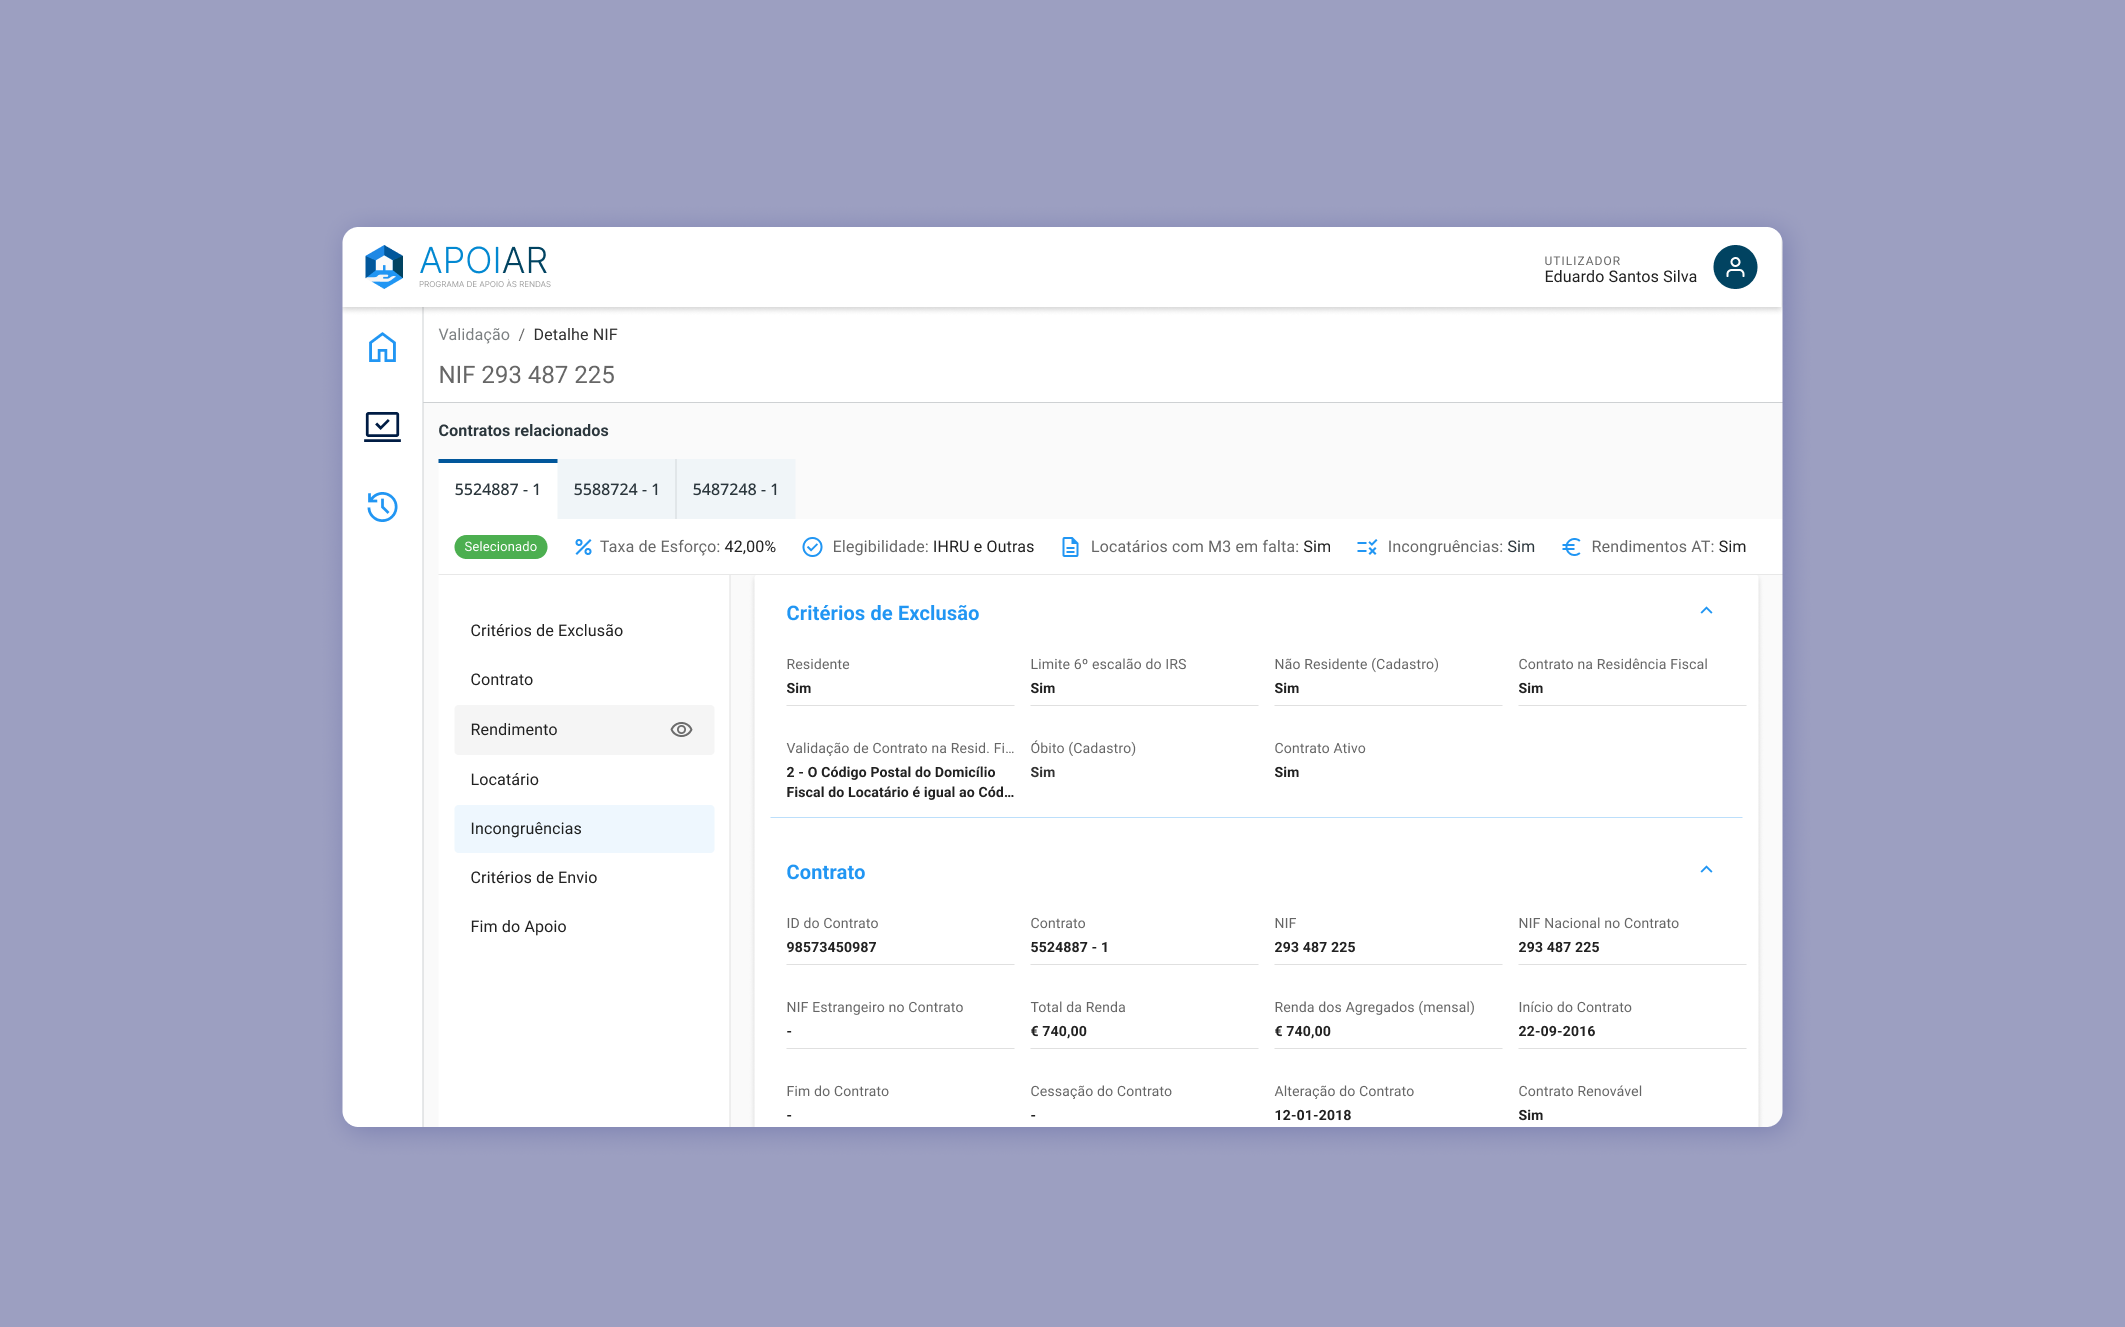Click the home icon in sidebar
The height and width of the screenshot is (1327, 2125).
click(382, 348)
